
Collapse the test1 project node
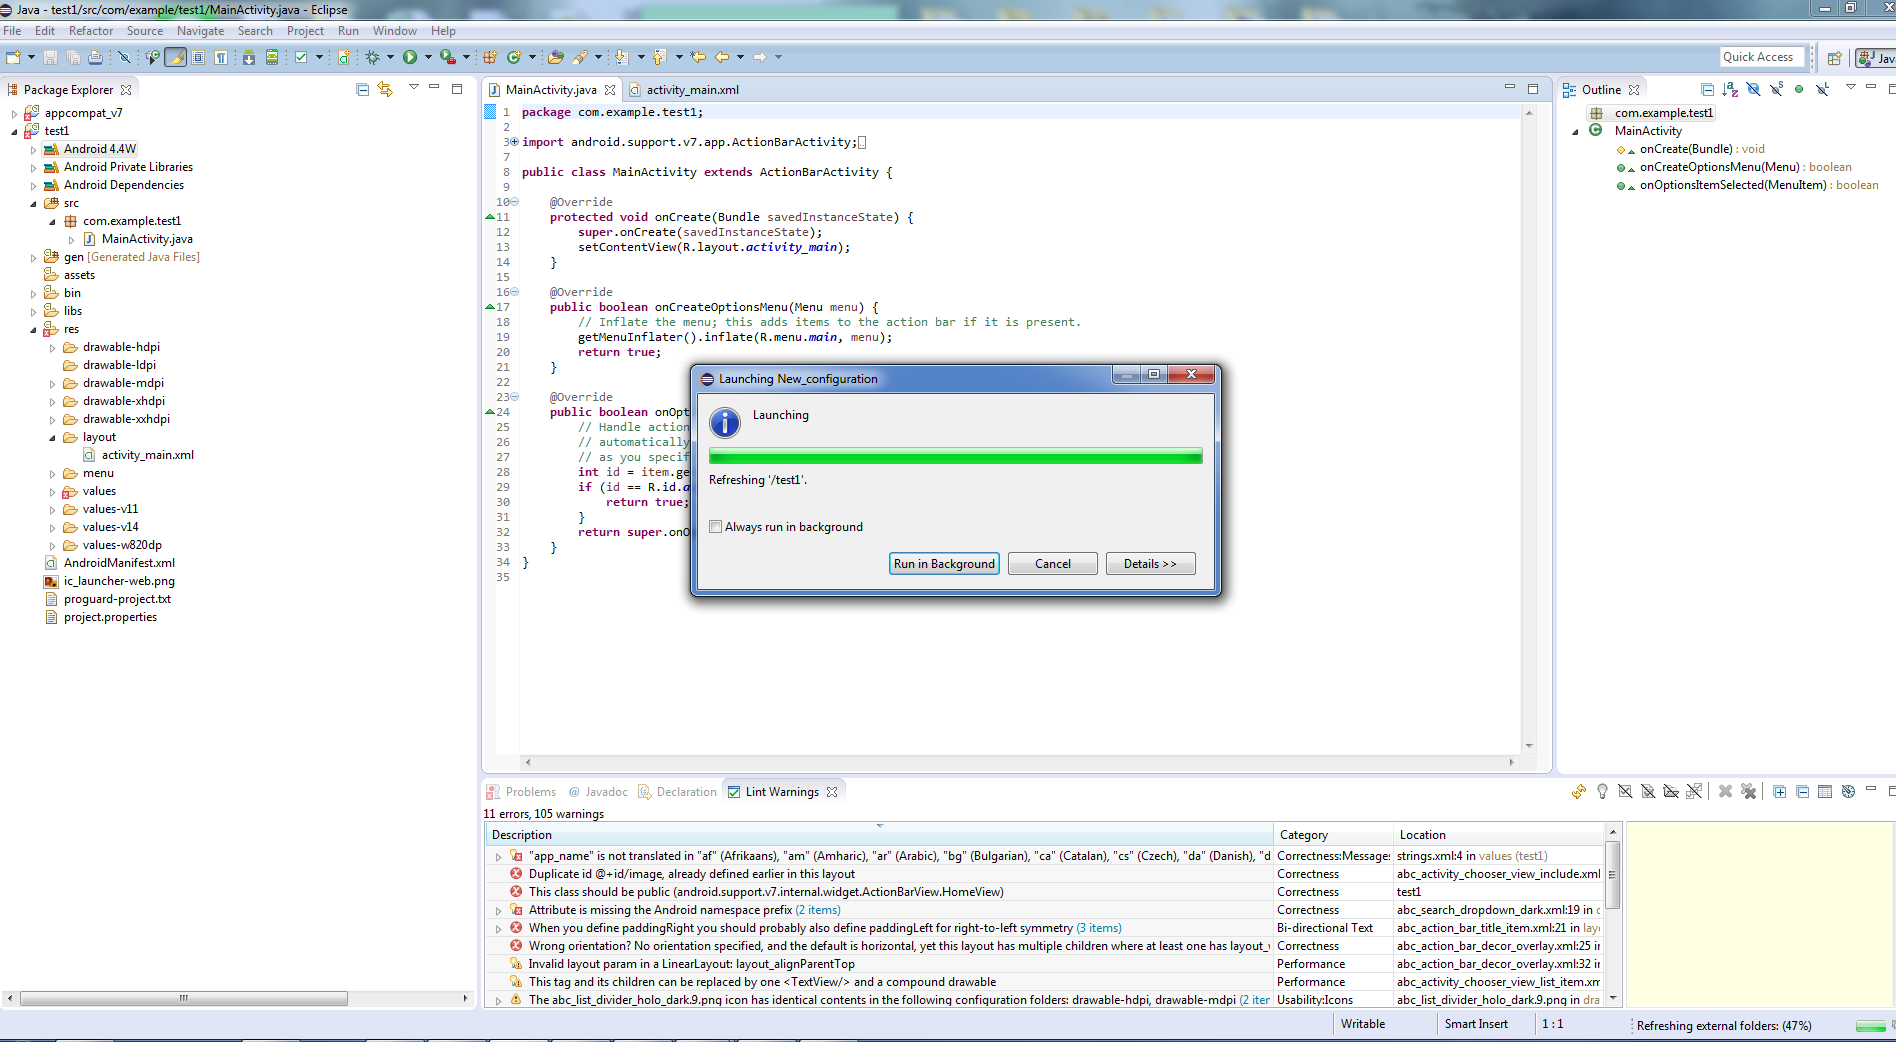14,132
